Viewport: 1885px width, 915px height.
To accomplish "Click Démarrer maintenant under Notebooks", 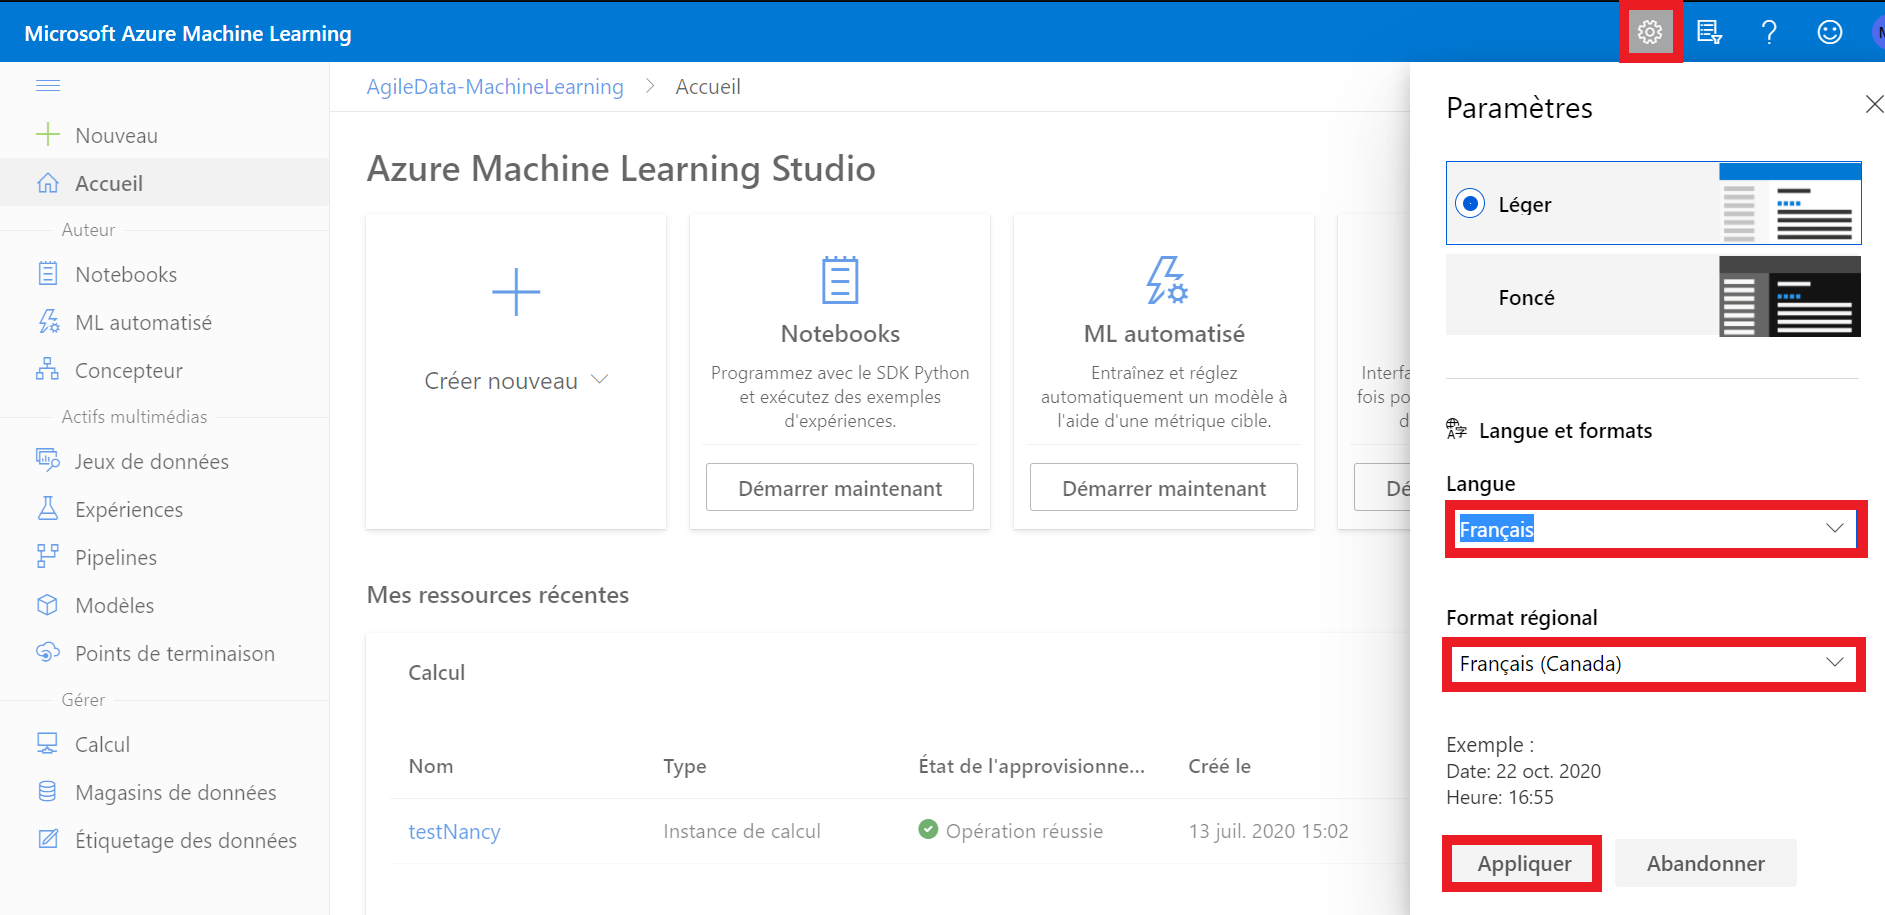I will point(840,487).
